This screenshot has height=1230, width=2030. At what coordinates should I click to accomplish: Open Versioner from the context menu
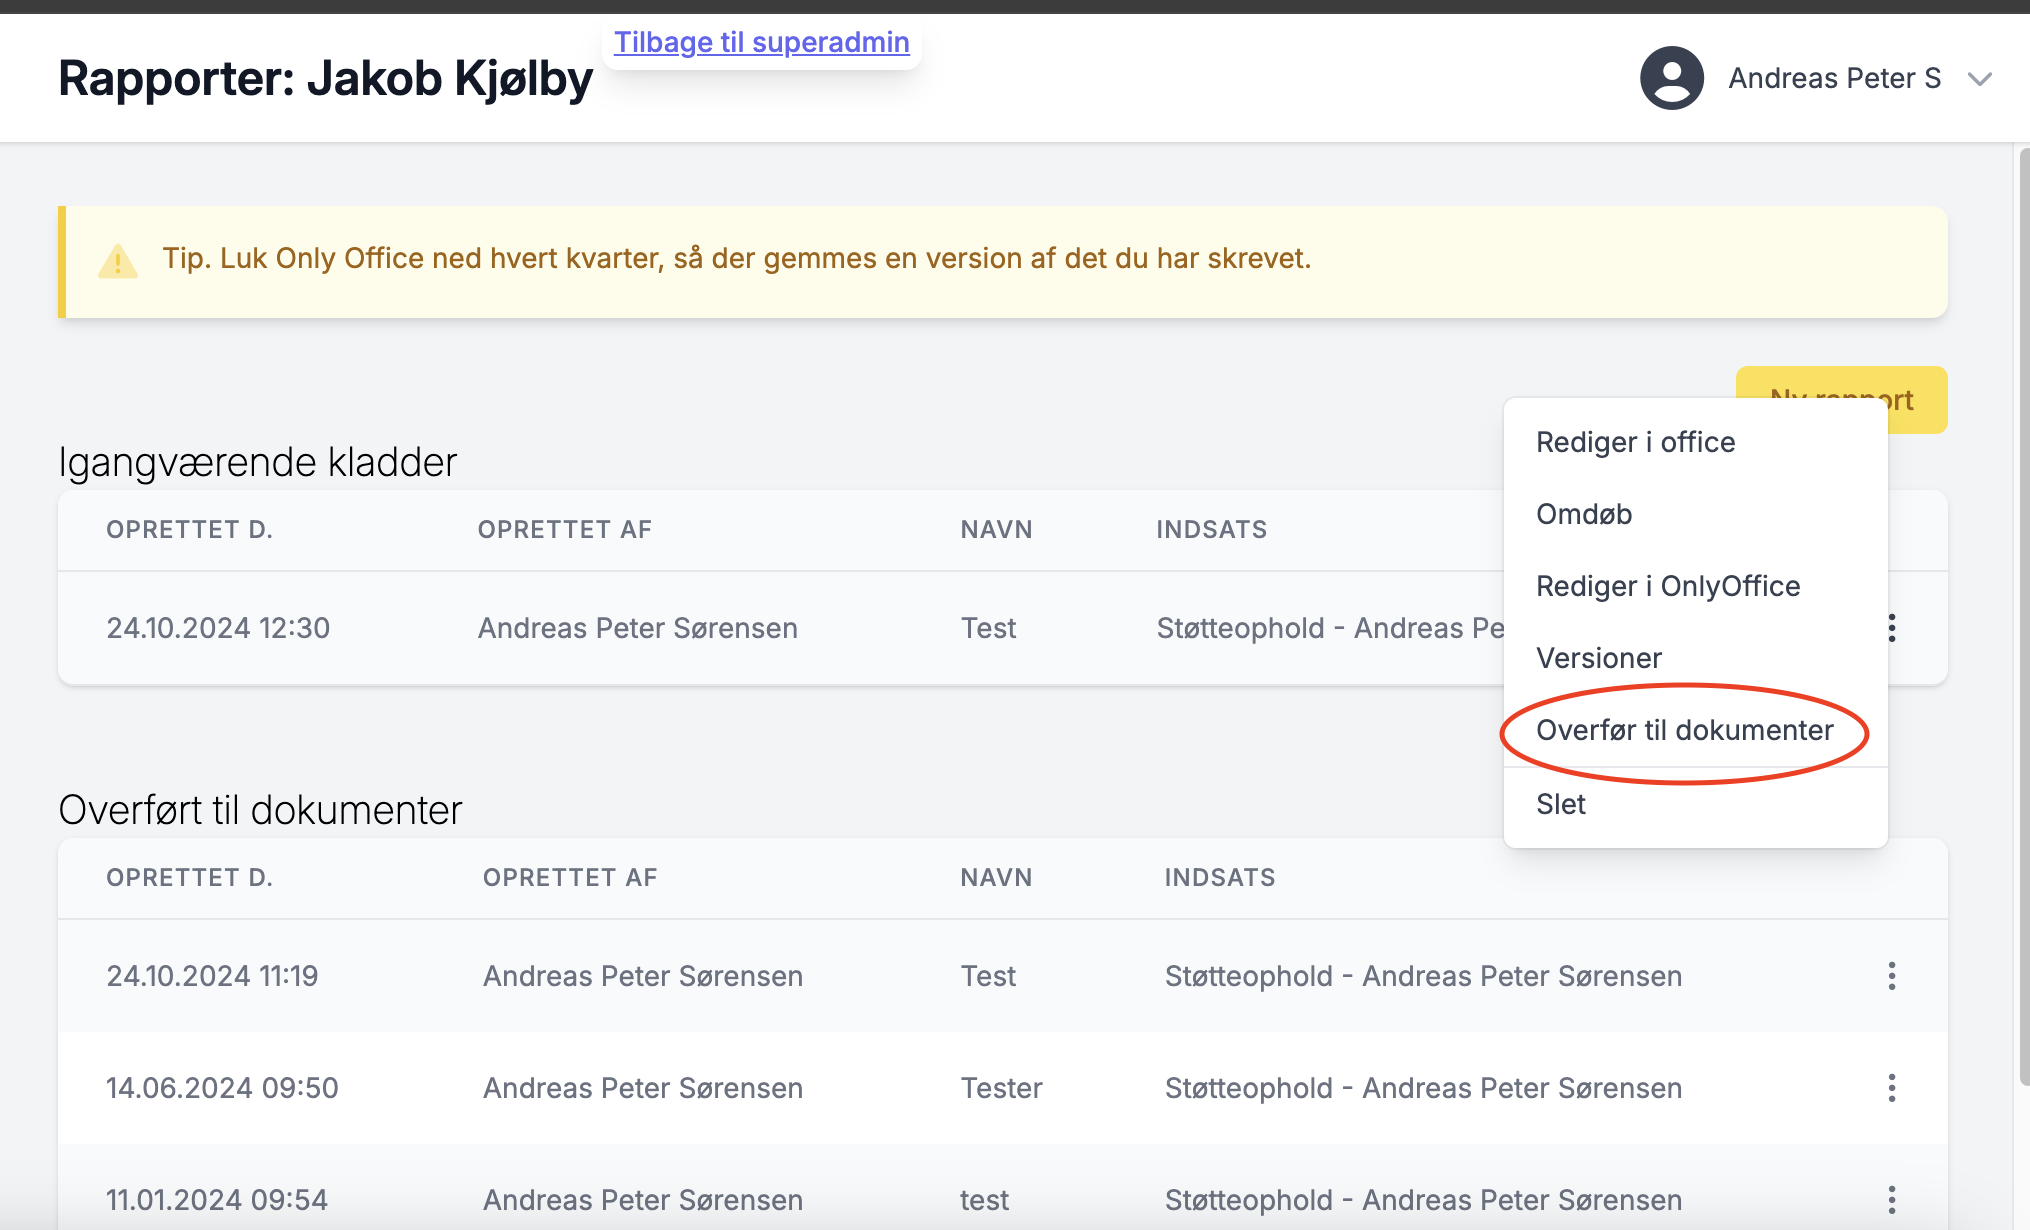pyautogui.click(x=1599, y=658)
